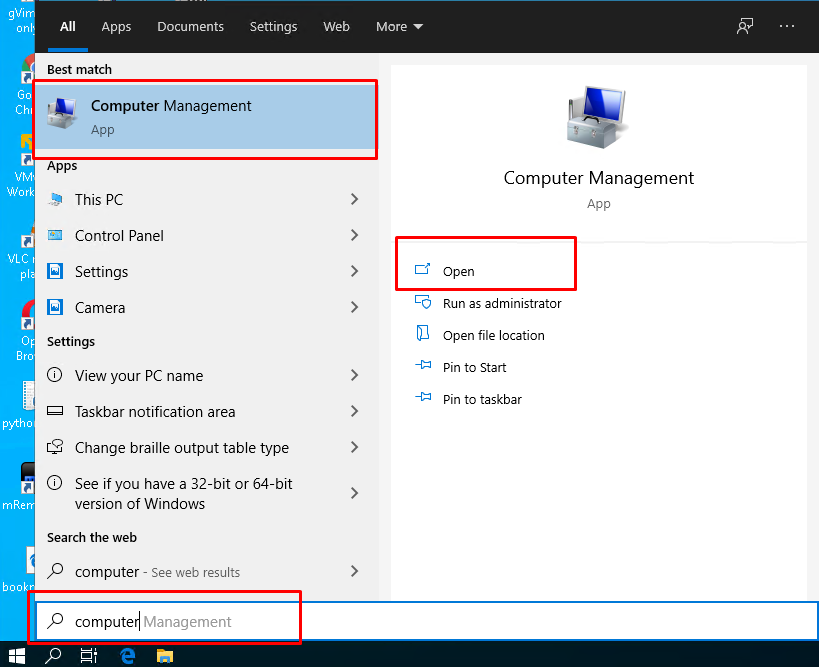Viewport: 819px width, 667px height.
Task: Choose Pin to Start
Action: pos(474,367)
